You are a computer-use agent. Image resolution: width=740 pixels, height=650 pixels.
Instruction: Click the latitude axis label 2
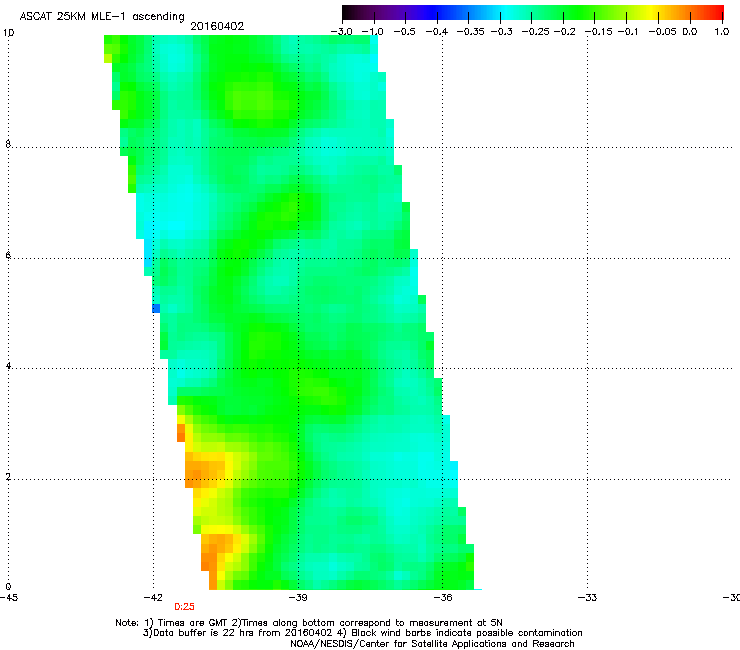point(8,477)
